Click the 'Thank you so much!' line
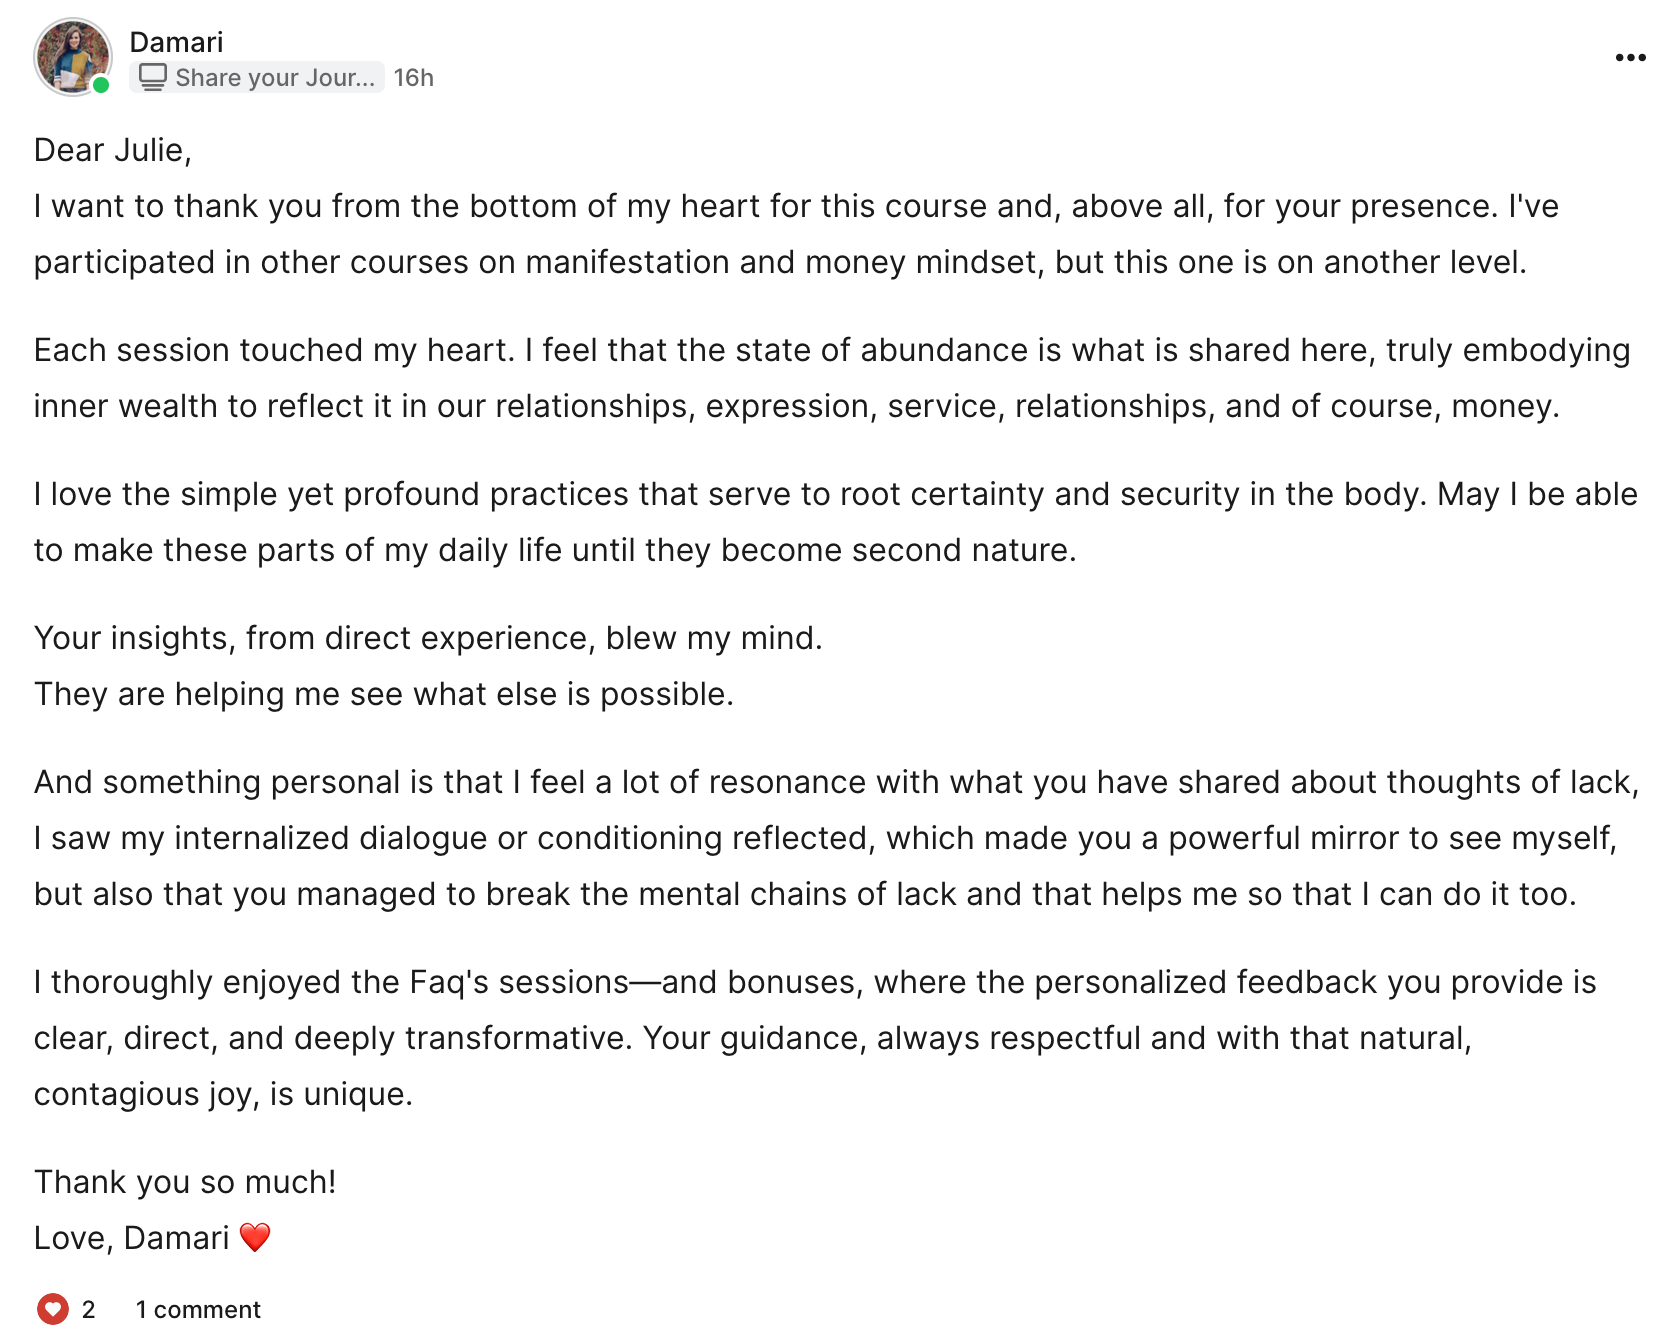The width and height of the screenshot is (1676, 1344). click(185, 1182)
